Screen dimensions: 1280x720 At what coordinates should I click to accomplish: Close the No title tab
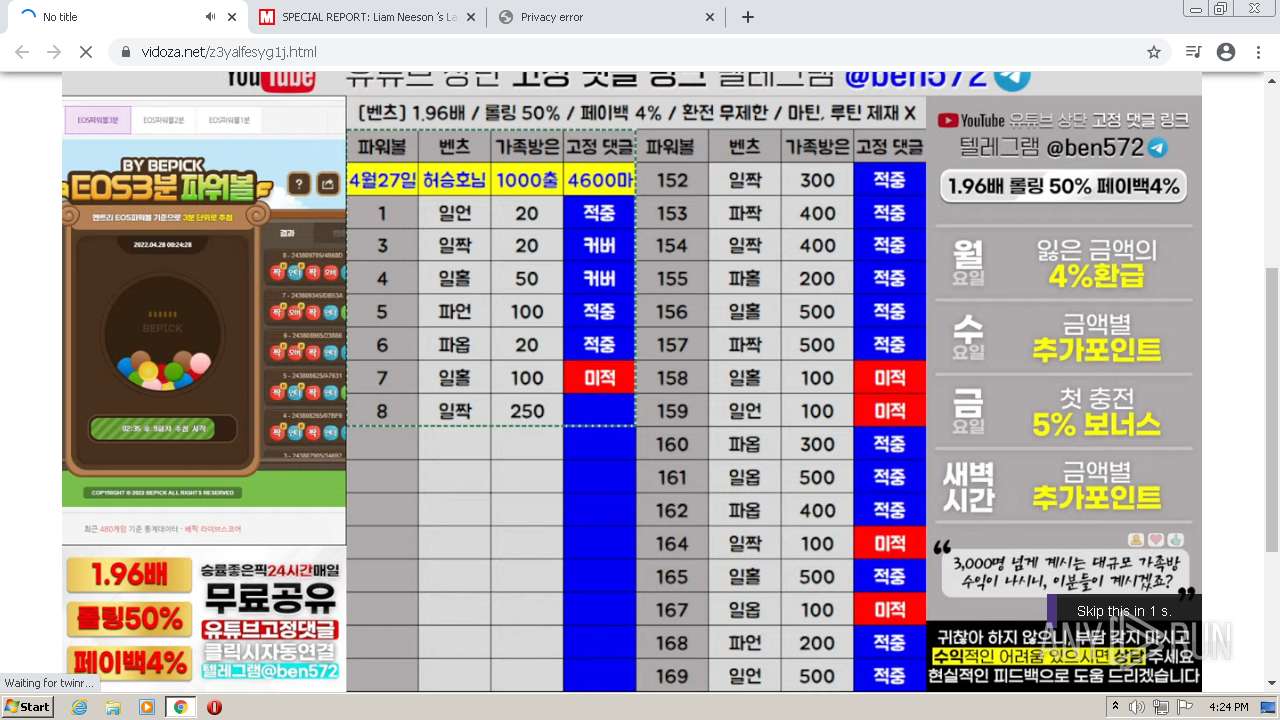(x=232, y=17)
